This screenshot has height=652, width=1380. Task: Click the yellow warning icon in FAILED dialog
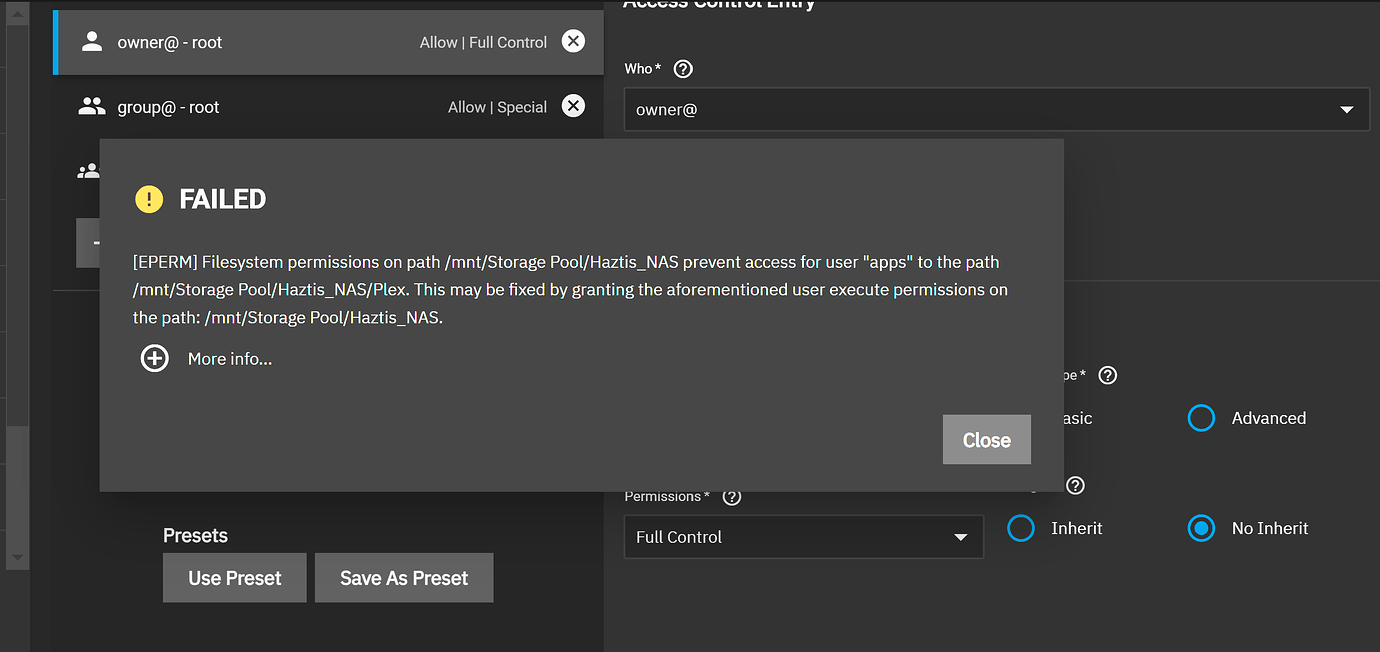click(148, 198)
